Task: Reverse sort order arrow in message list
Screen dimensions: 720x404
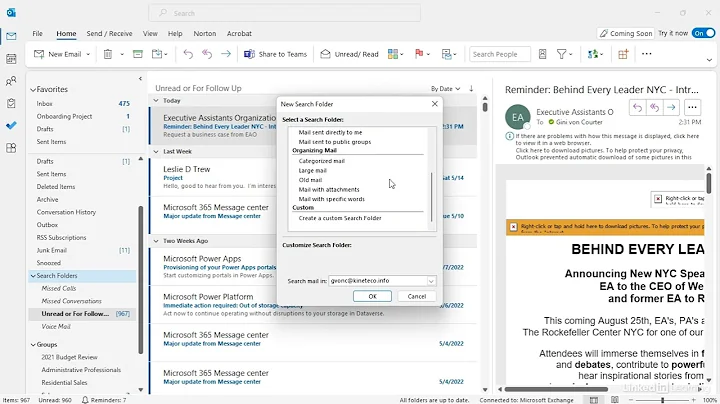Action: (x=471, y=89)
